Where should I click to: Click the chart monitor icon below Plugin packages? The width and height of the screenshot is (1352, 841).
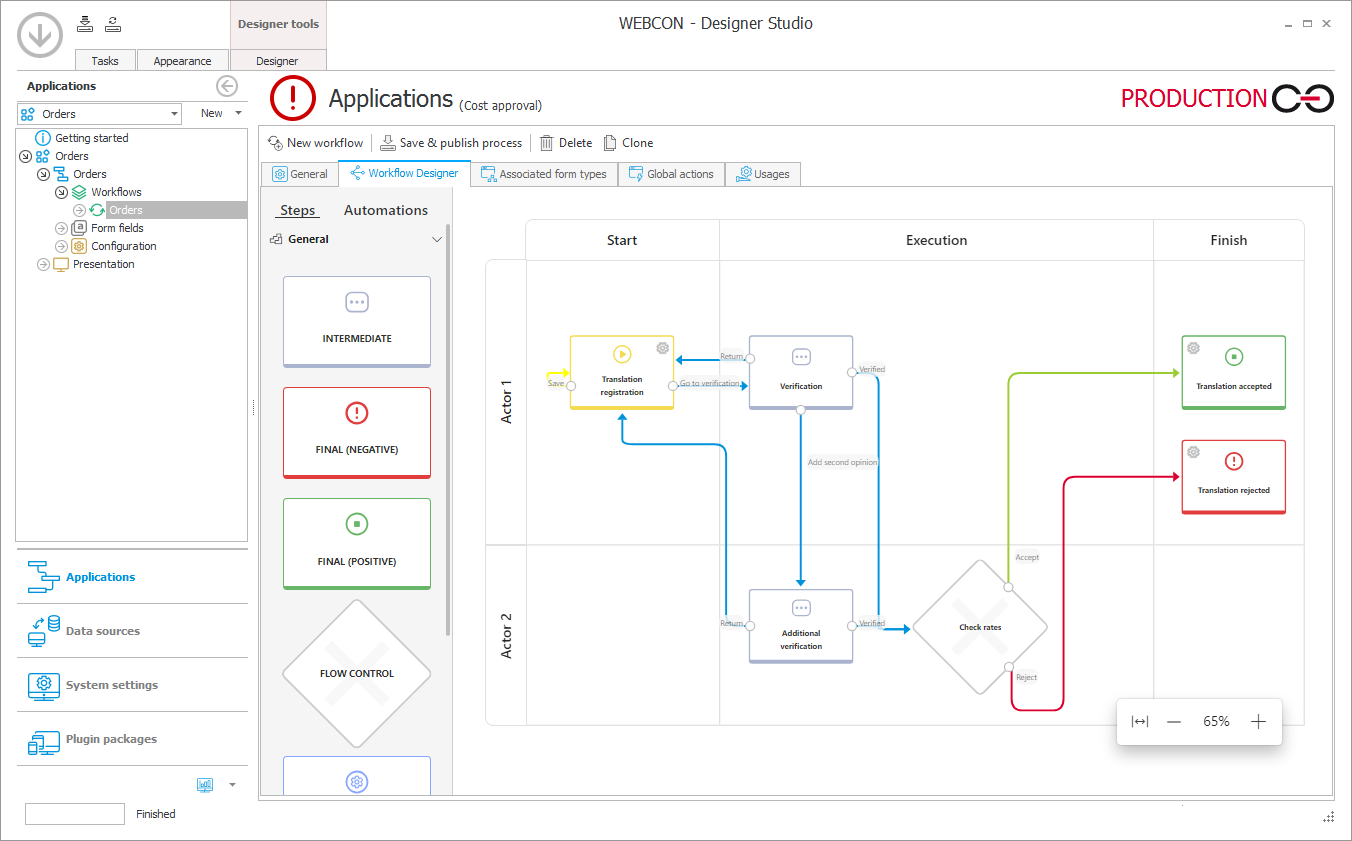tap(205, 785)
